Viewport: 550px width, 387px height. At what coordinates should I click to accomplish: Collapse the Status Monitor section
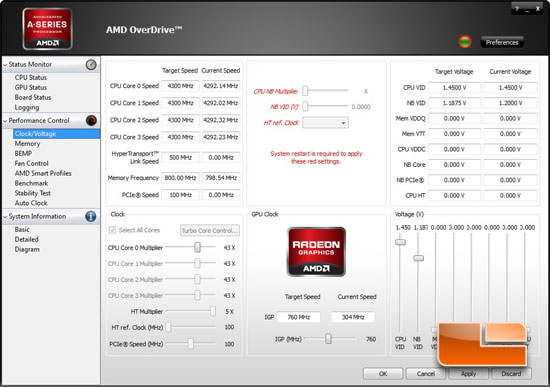tap(5, 65)
